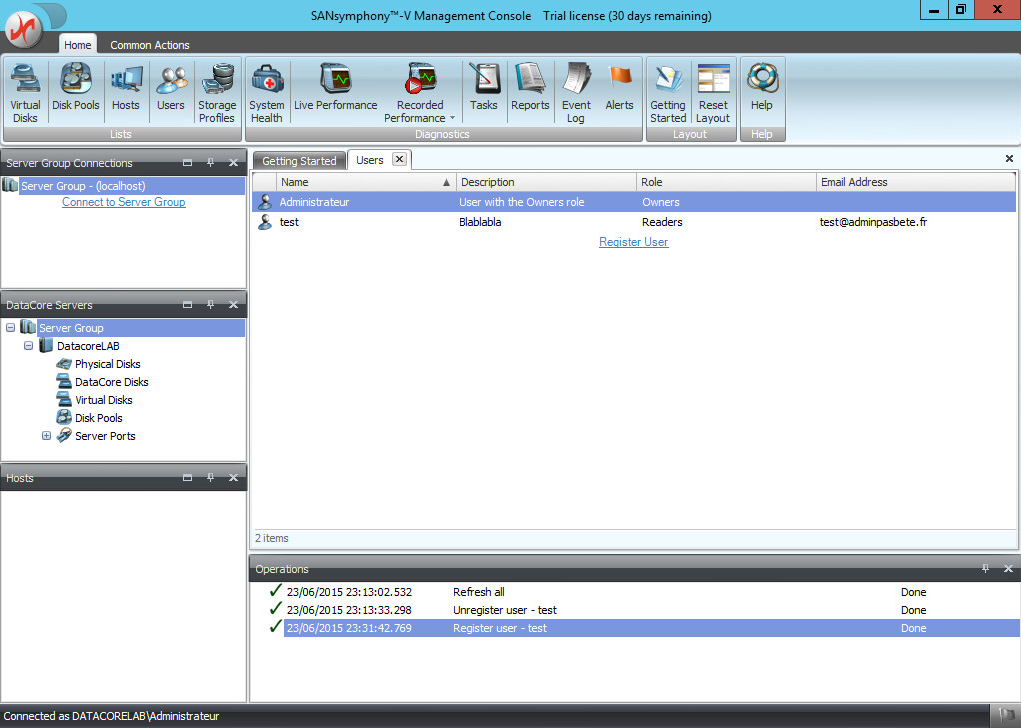Screen dimensions: 1021x728
Task: Open Disk Pools from the ribbon
Action: coord(76,87)
